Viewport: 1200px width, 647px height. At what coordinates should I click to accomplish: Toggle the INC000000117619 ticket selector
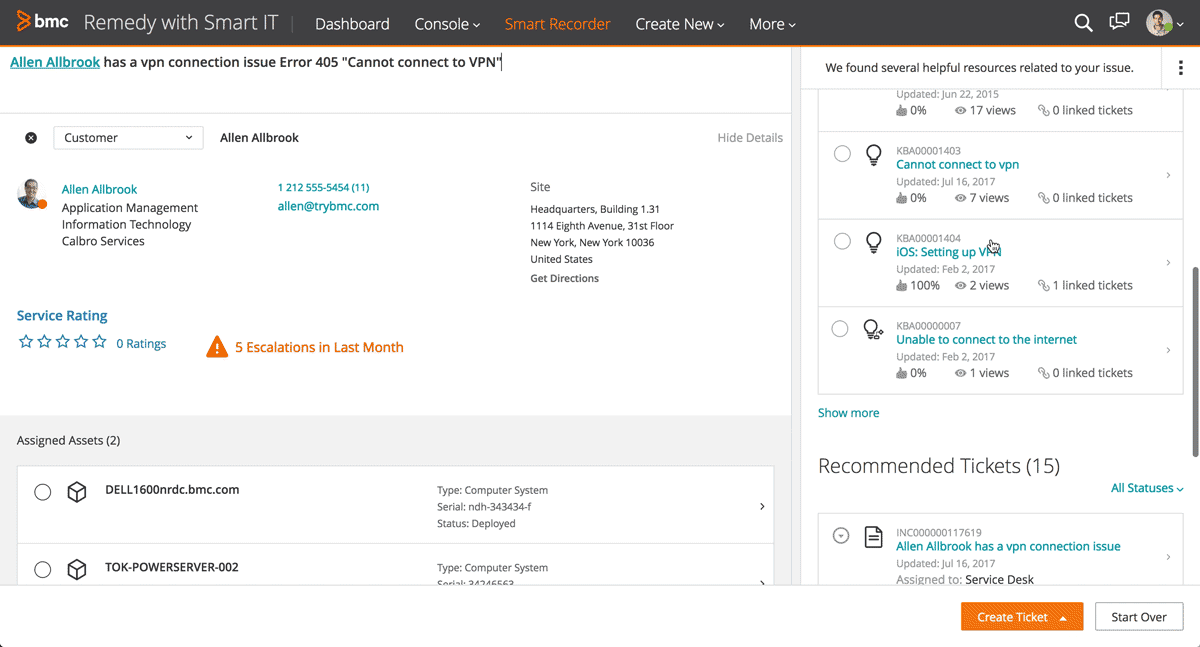point(841,536)
